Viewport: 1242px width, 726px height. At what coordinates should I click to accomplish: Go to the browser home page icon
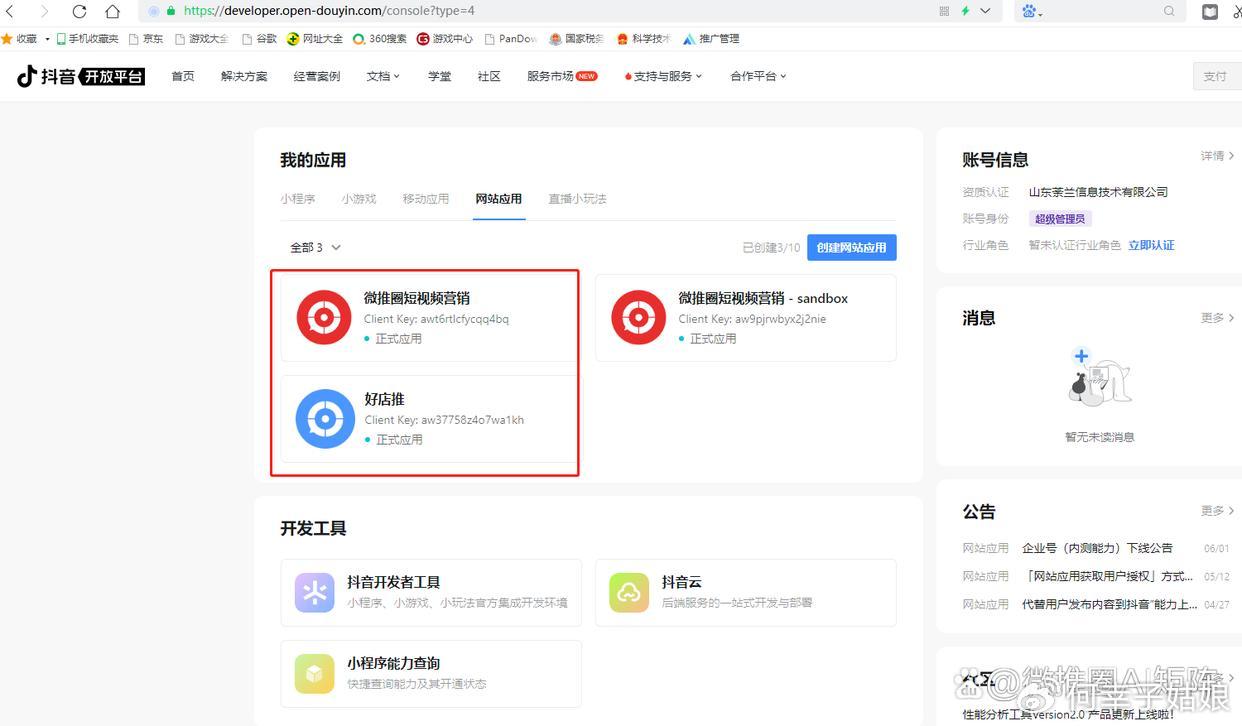point(112,11)
